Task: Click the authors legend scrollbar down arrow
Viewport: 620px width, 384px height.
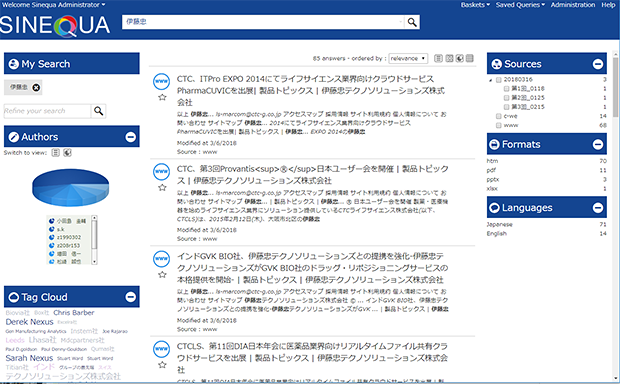Action: pos(94,262)
